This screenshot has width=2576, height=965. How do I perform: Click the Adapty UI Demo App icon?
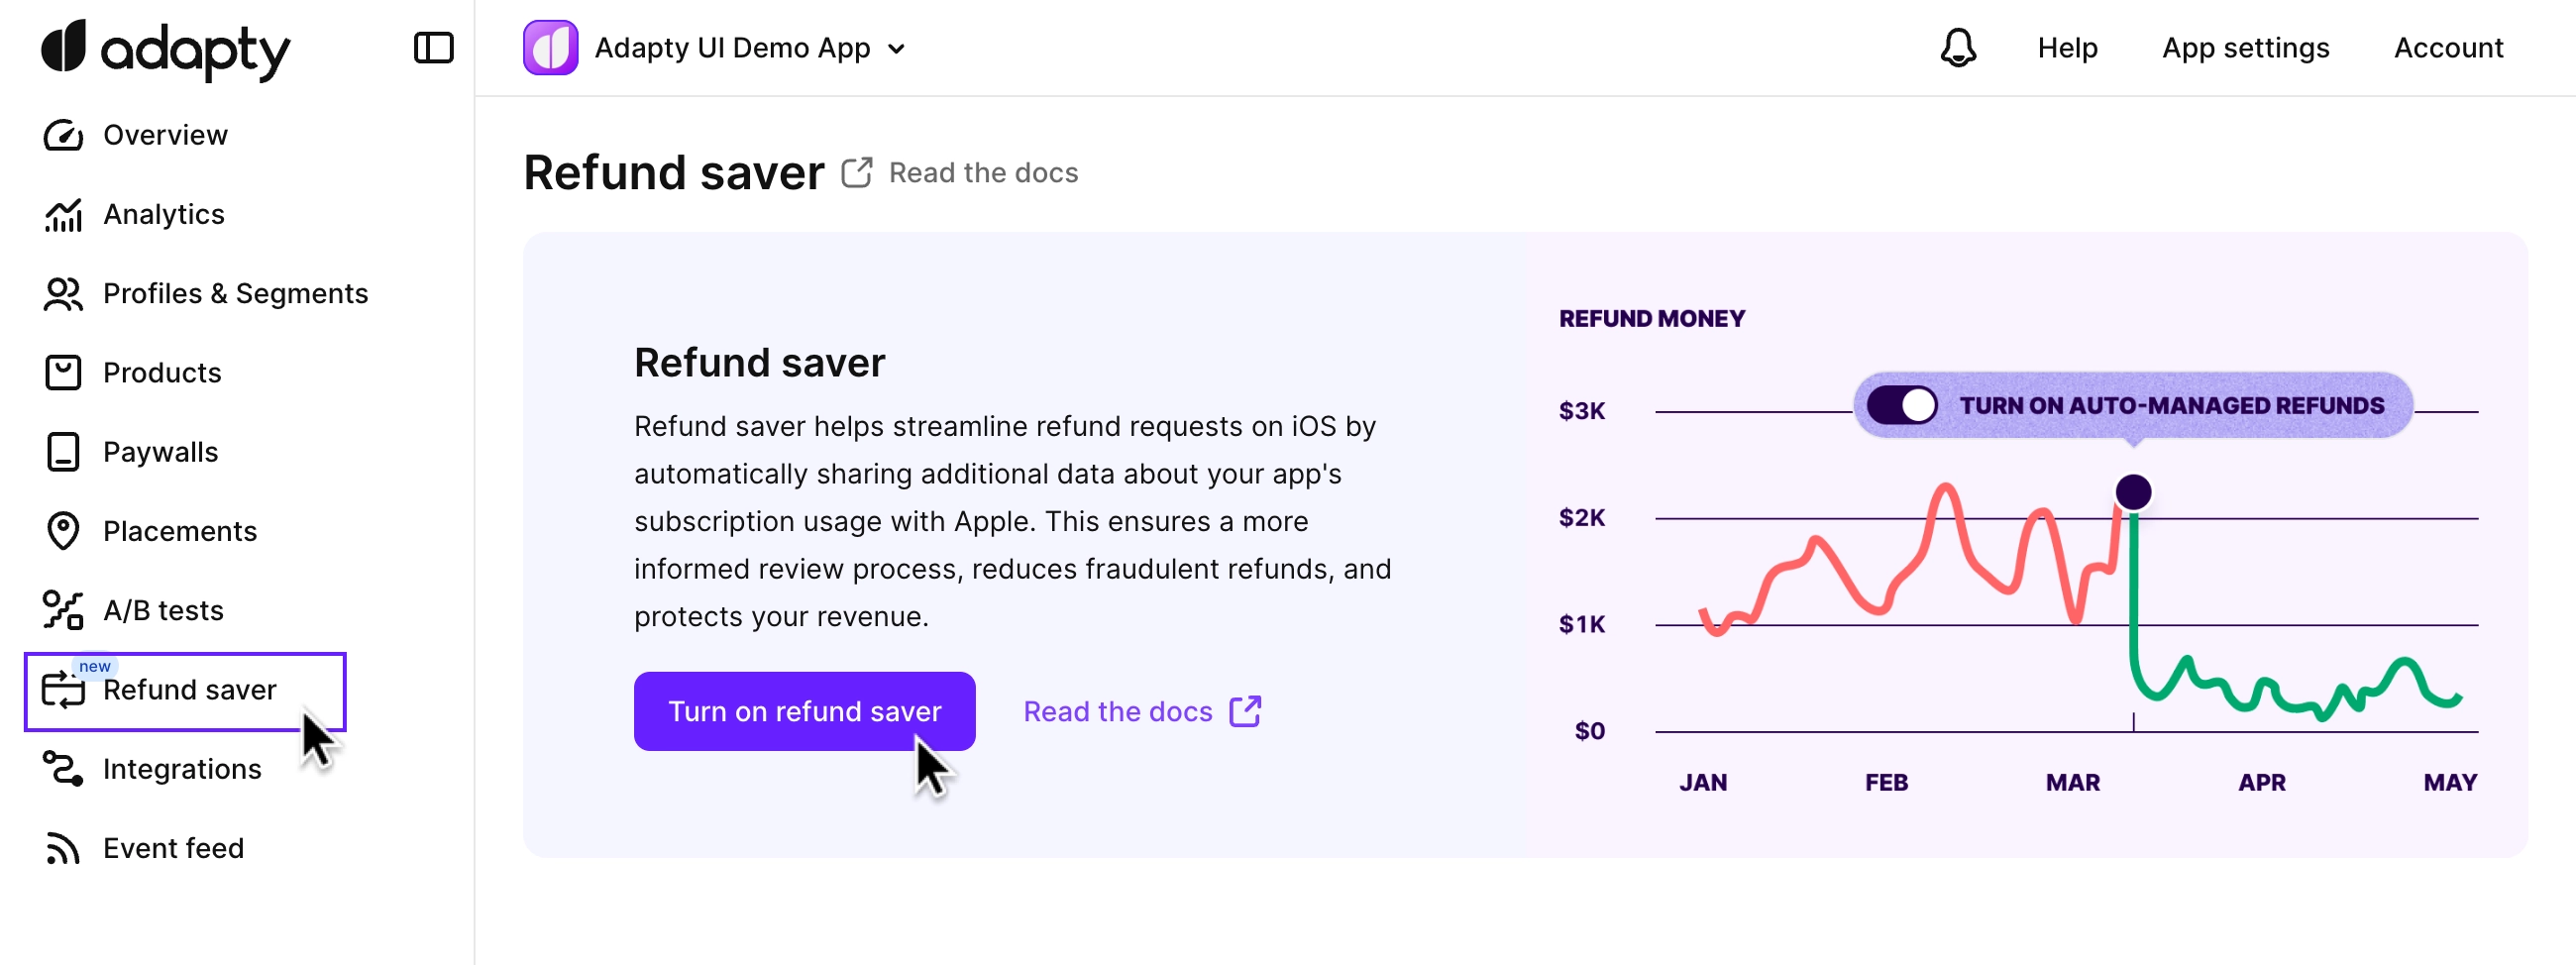click(550, 48)
